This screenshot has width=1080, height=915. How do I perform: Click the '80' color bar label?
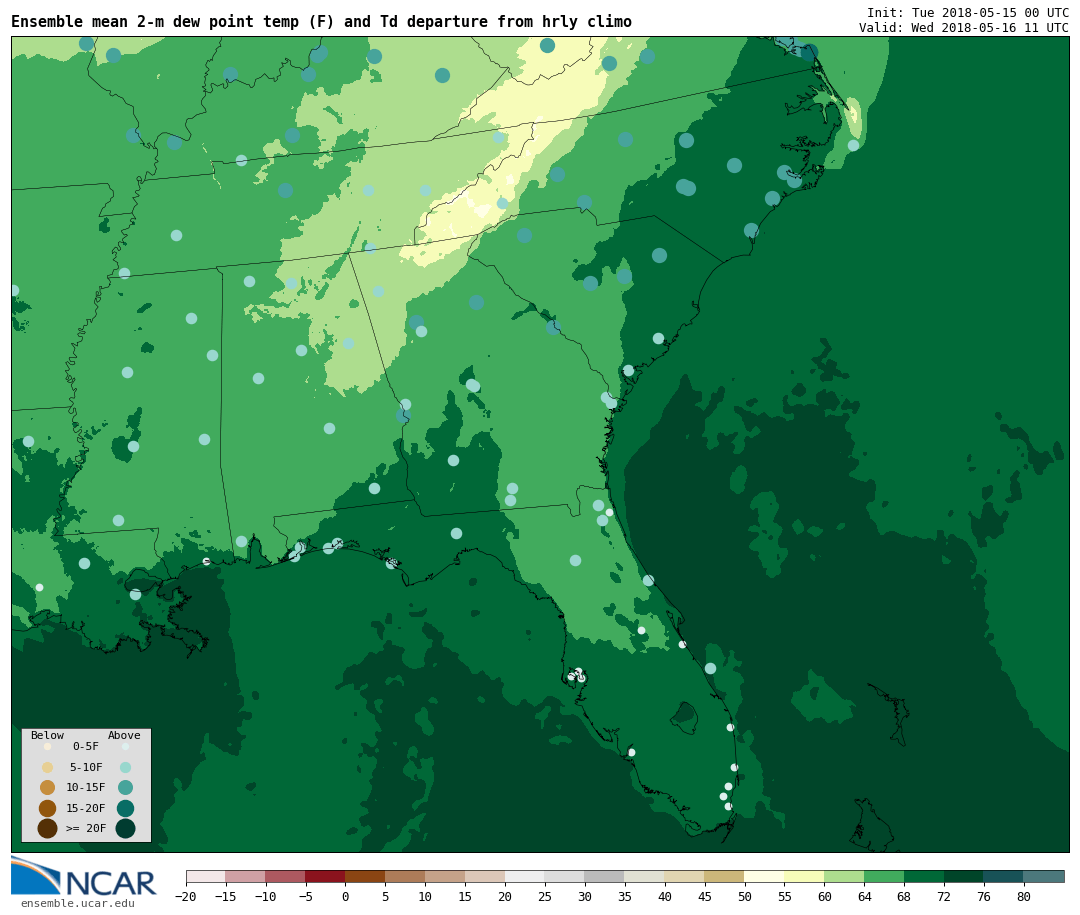click(x=1024, y=896)
